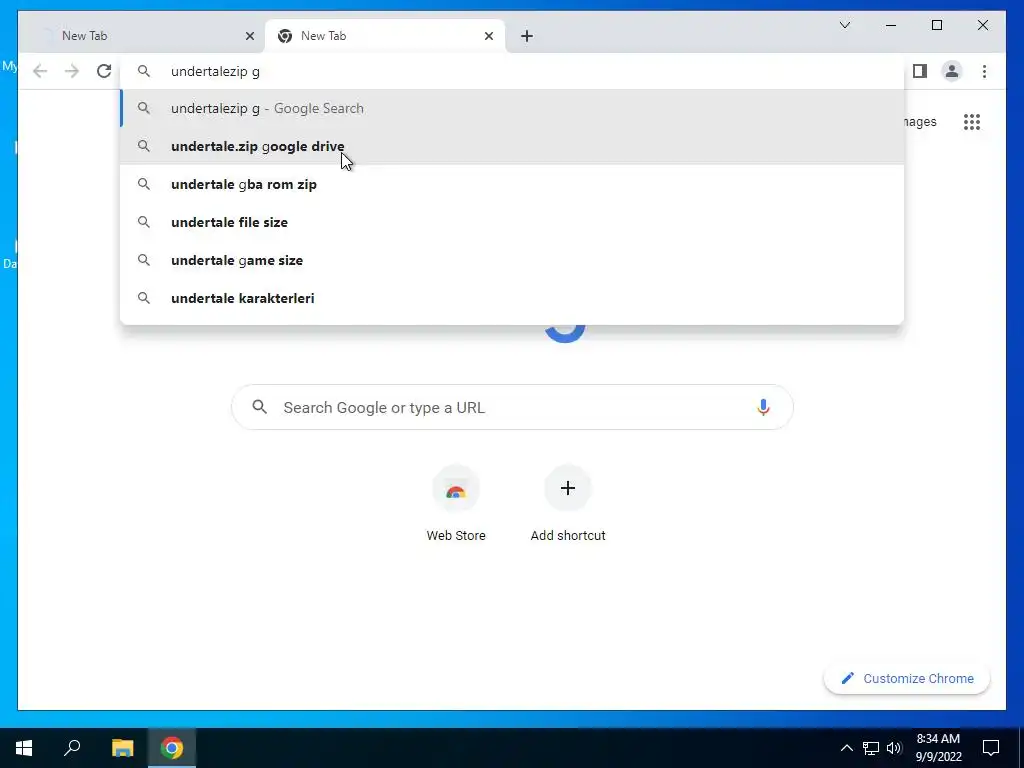Click the Images link

point(921,121)
